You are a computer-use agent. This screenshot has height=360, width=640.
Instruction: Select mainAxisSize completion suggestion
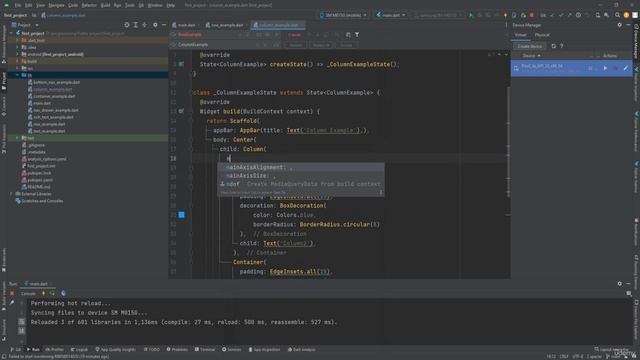[301, 176]
